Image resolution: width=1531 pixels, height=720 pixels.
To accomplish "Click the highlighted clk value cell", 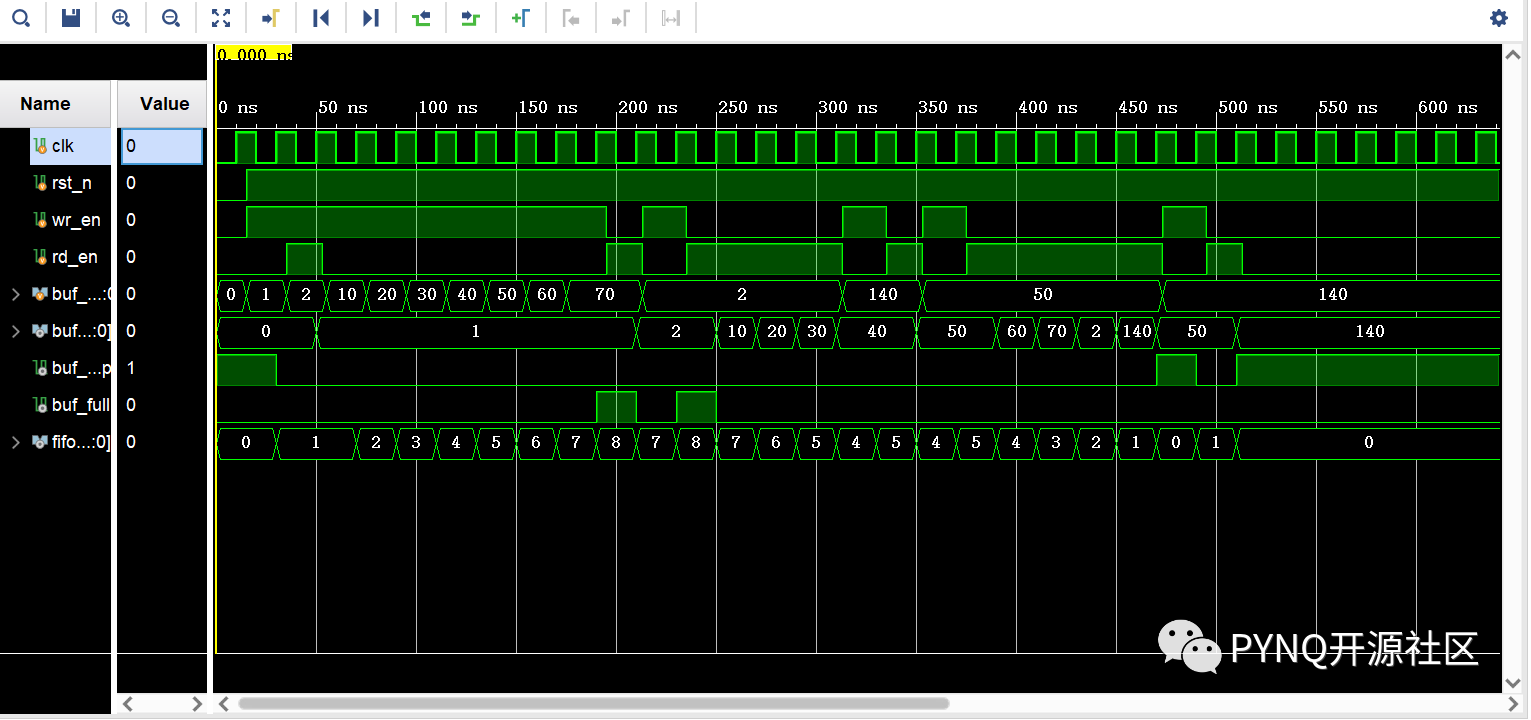I will pos(161,146).
